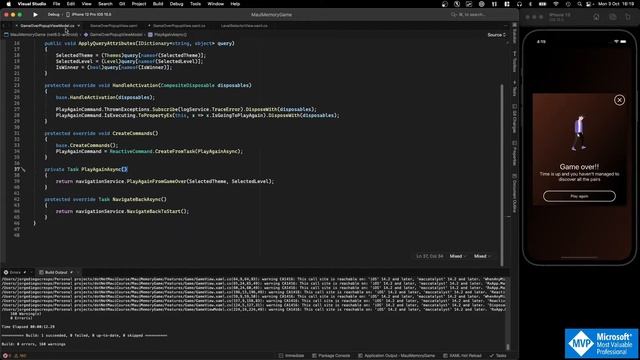Open the Build menu
Screen dimensions: 640x360
tap(158, 4)
